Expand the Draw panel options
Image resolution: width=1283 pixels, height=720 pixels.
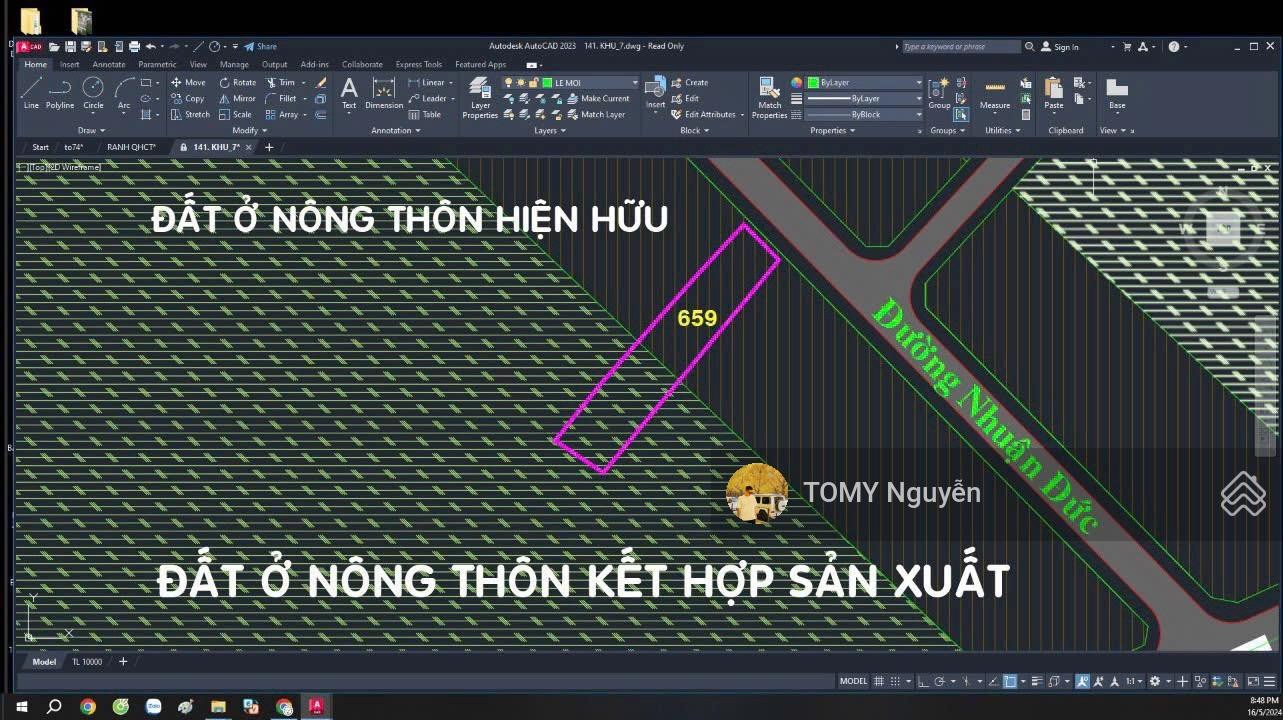click(x=92, y=130)
